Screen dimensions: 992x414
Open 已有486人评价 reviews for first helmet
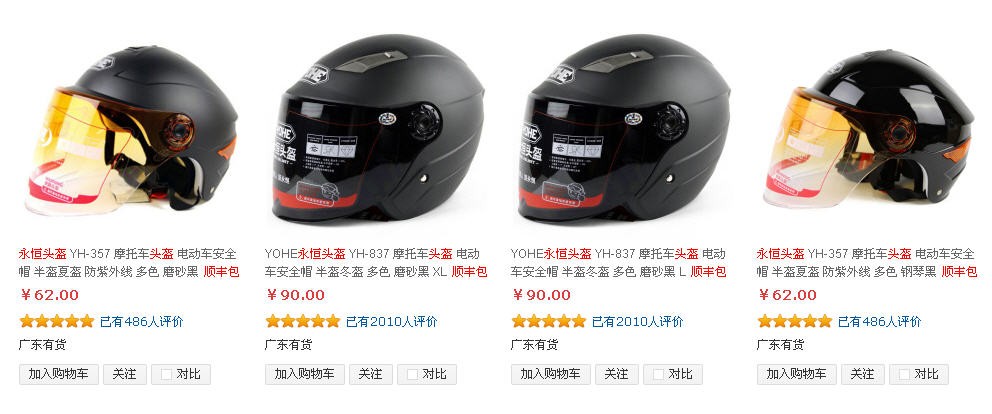(x=142, y=322)
